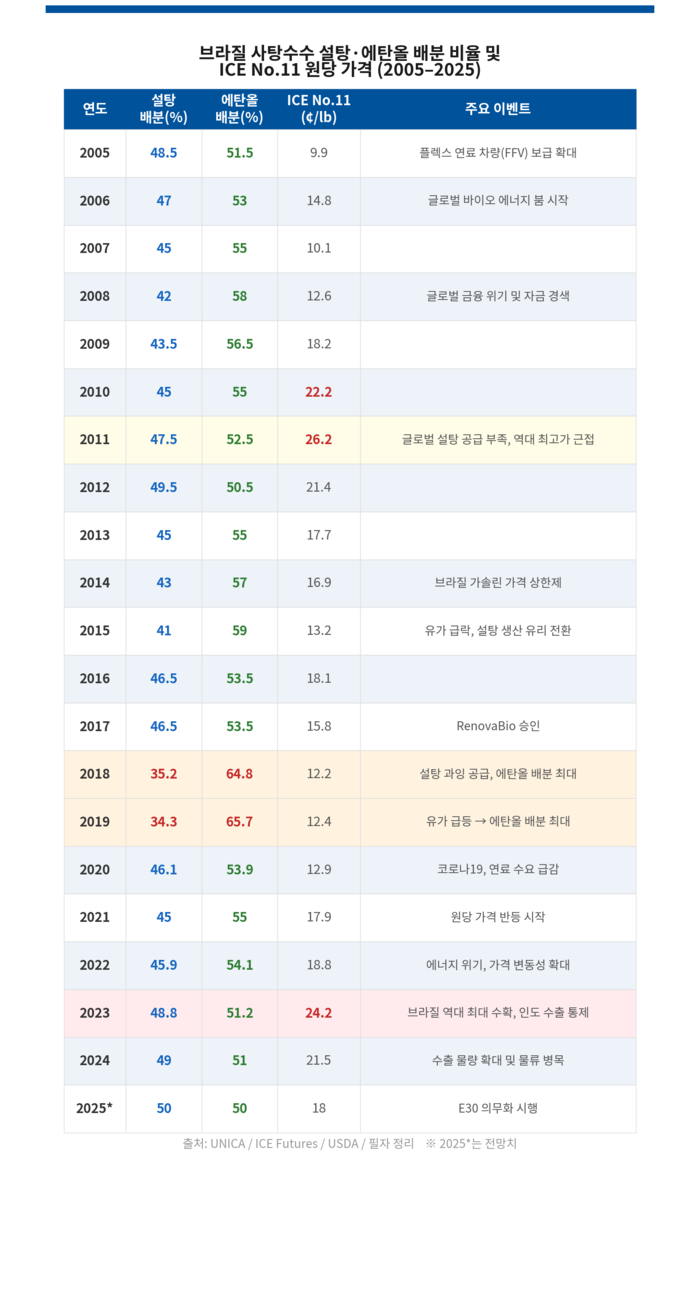This screenshot has height=1289, width=700.
Task: Click the 2018 sugar share 35.2
Action: [x=164, y=774]
